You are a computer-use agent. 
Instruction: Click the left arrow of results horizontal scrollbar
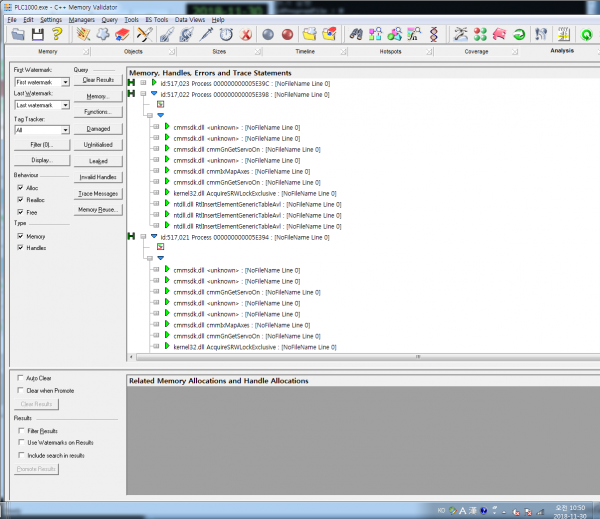[131, 357]
